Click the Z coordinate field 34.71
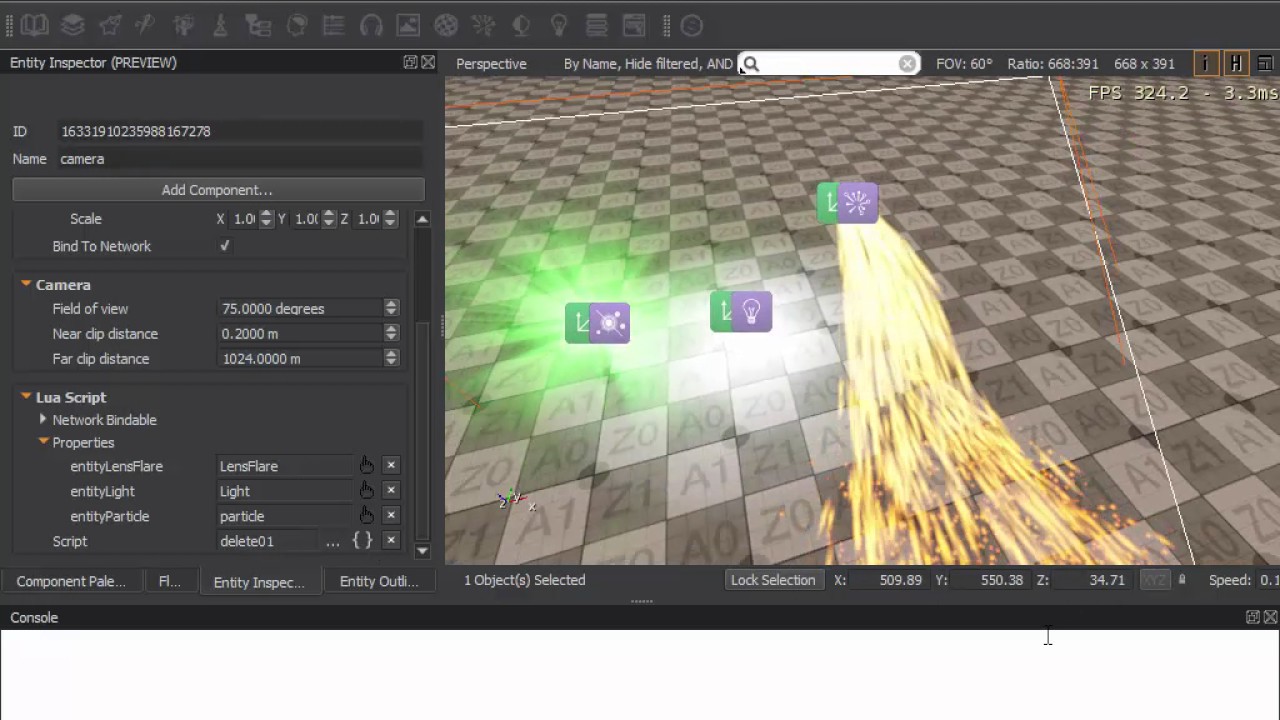Viewport: 1280px width, 720px height. click(x=1092, y=580)
